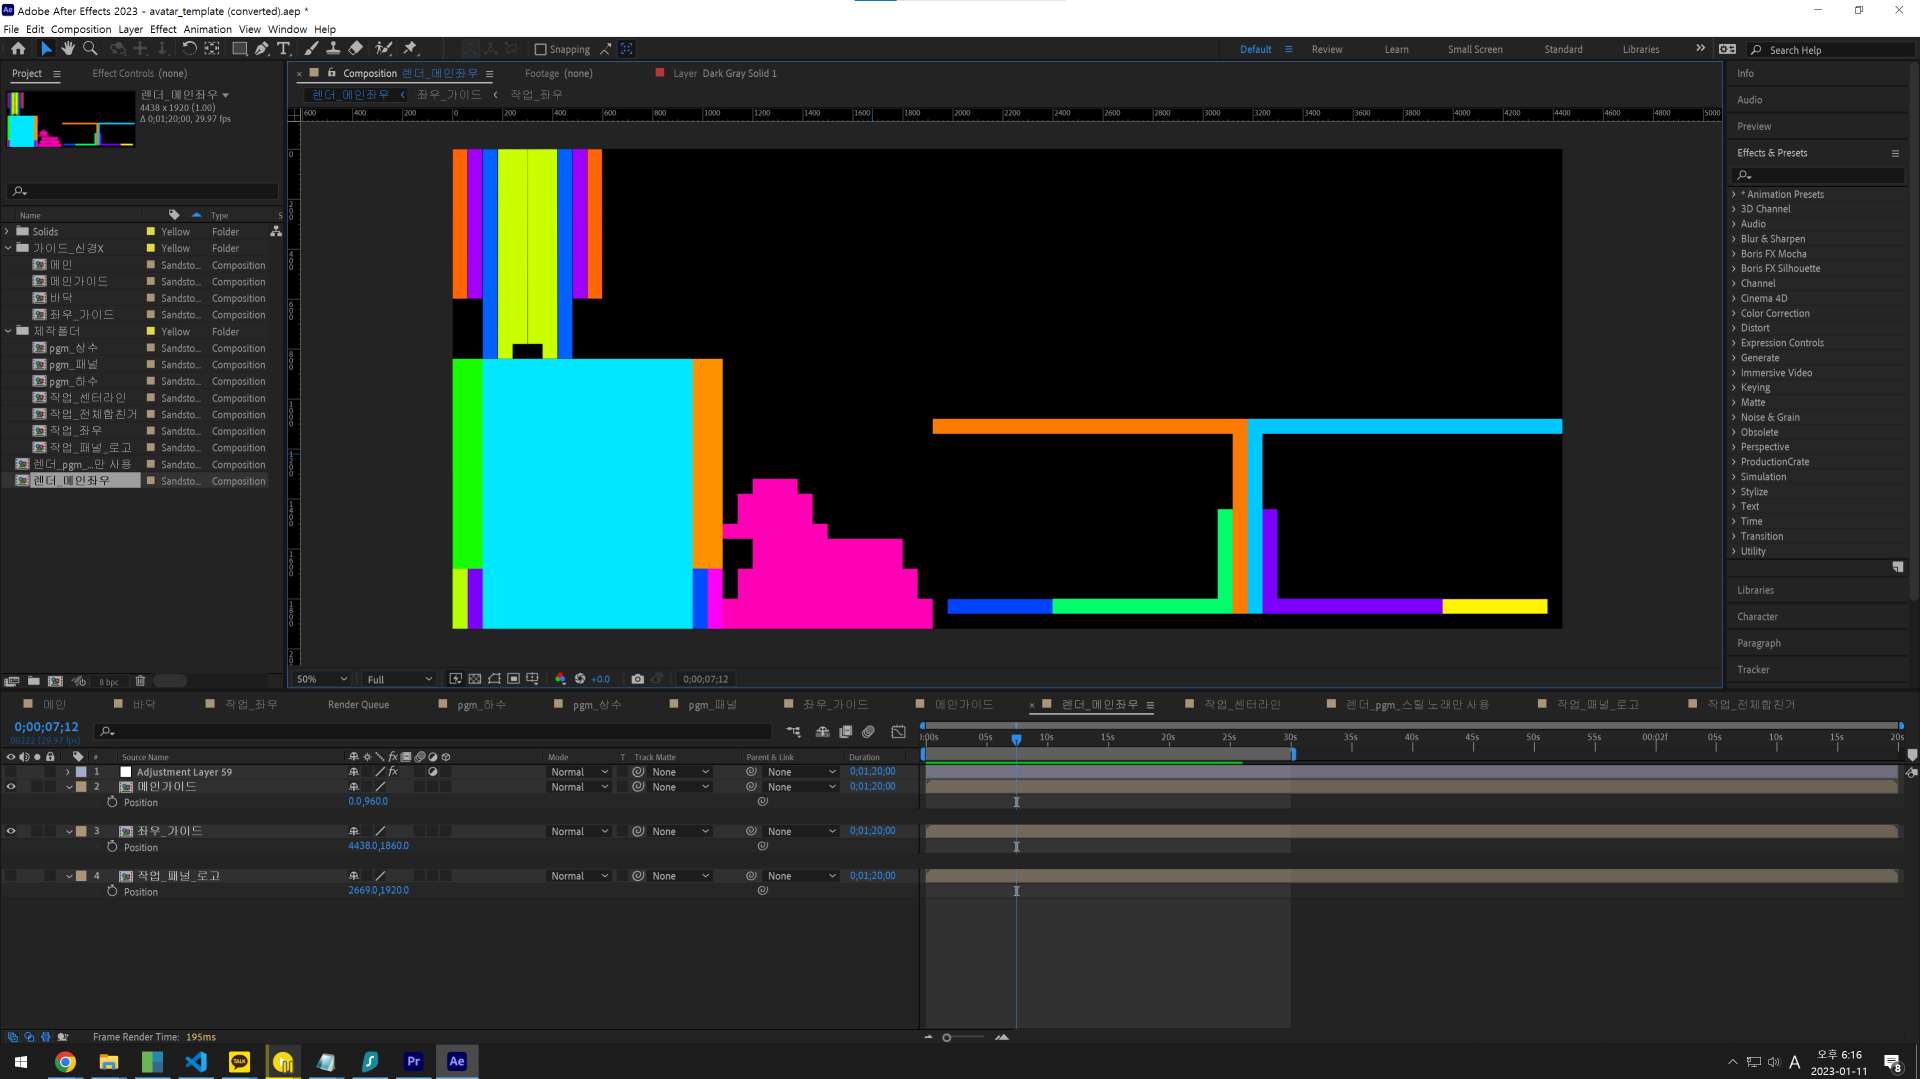Select the Zoom tool magnifier

tap(90, 48)
